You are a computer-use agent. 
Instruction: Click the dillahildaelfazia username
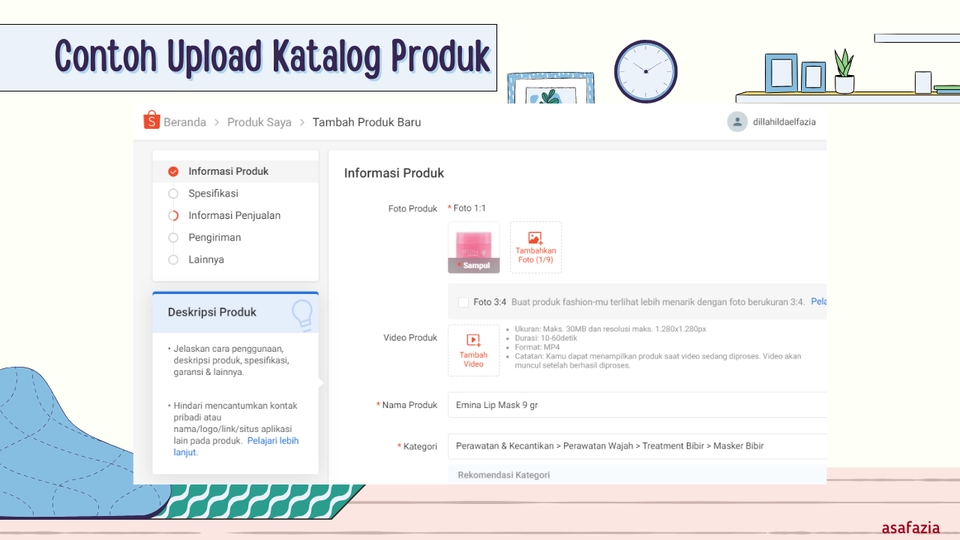[x=784, y=122]
